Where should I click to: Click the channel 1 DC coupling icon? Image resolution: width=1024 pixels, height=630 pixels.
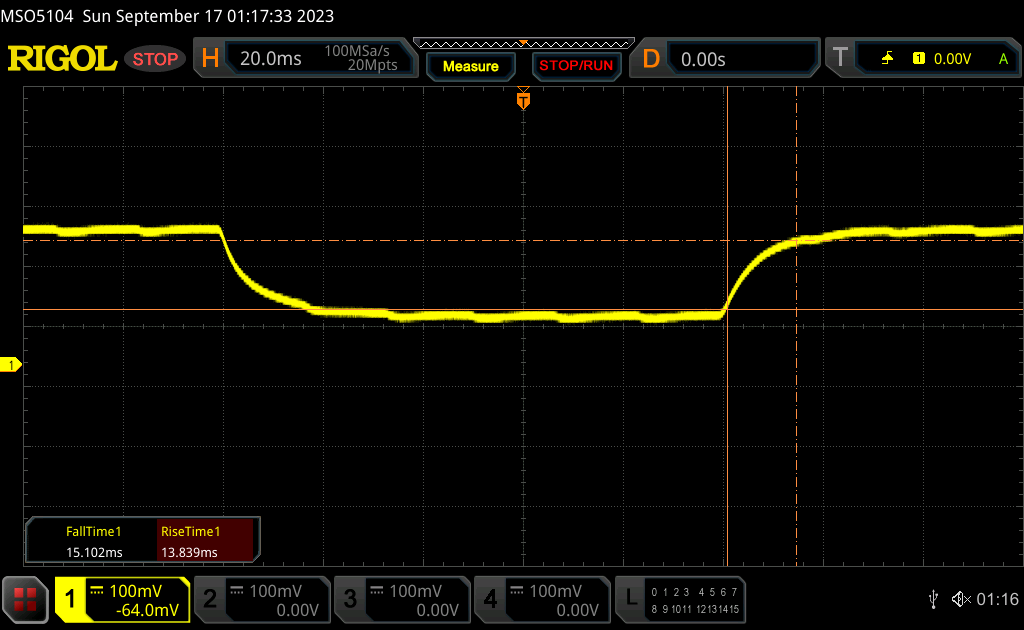[x=97, y=590]
